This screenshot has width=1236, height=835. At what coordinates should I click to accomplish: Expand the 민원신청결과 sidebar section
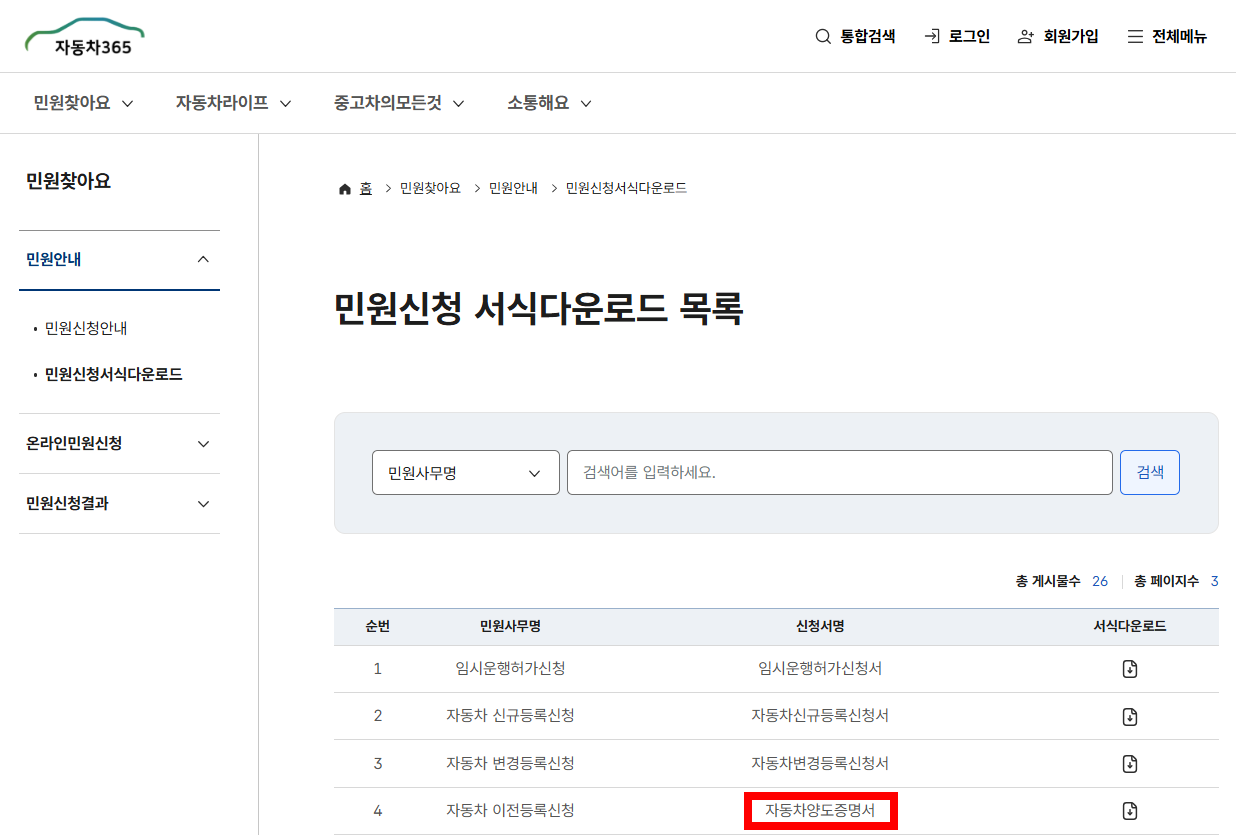coord(119,504)
